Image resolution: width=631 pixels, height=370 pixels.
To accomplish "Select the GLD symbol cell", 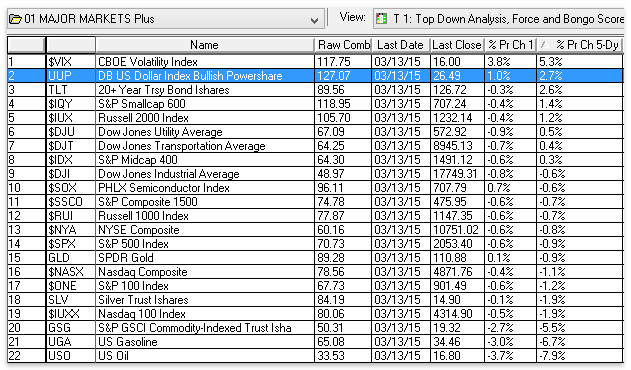I will [71, 258].
